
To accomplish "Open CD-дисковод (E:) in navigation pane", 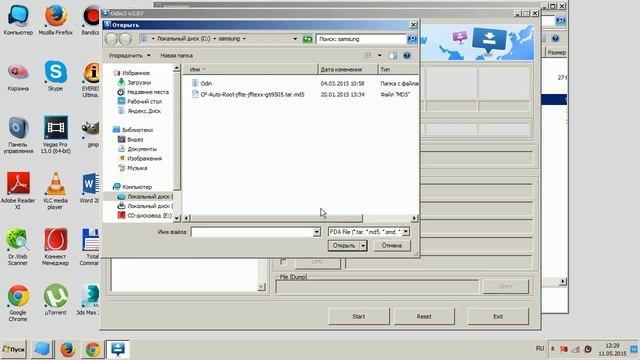I will click(x=149, y=215).
